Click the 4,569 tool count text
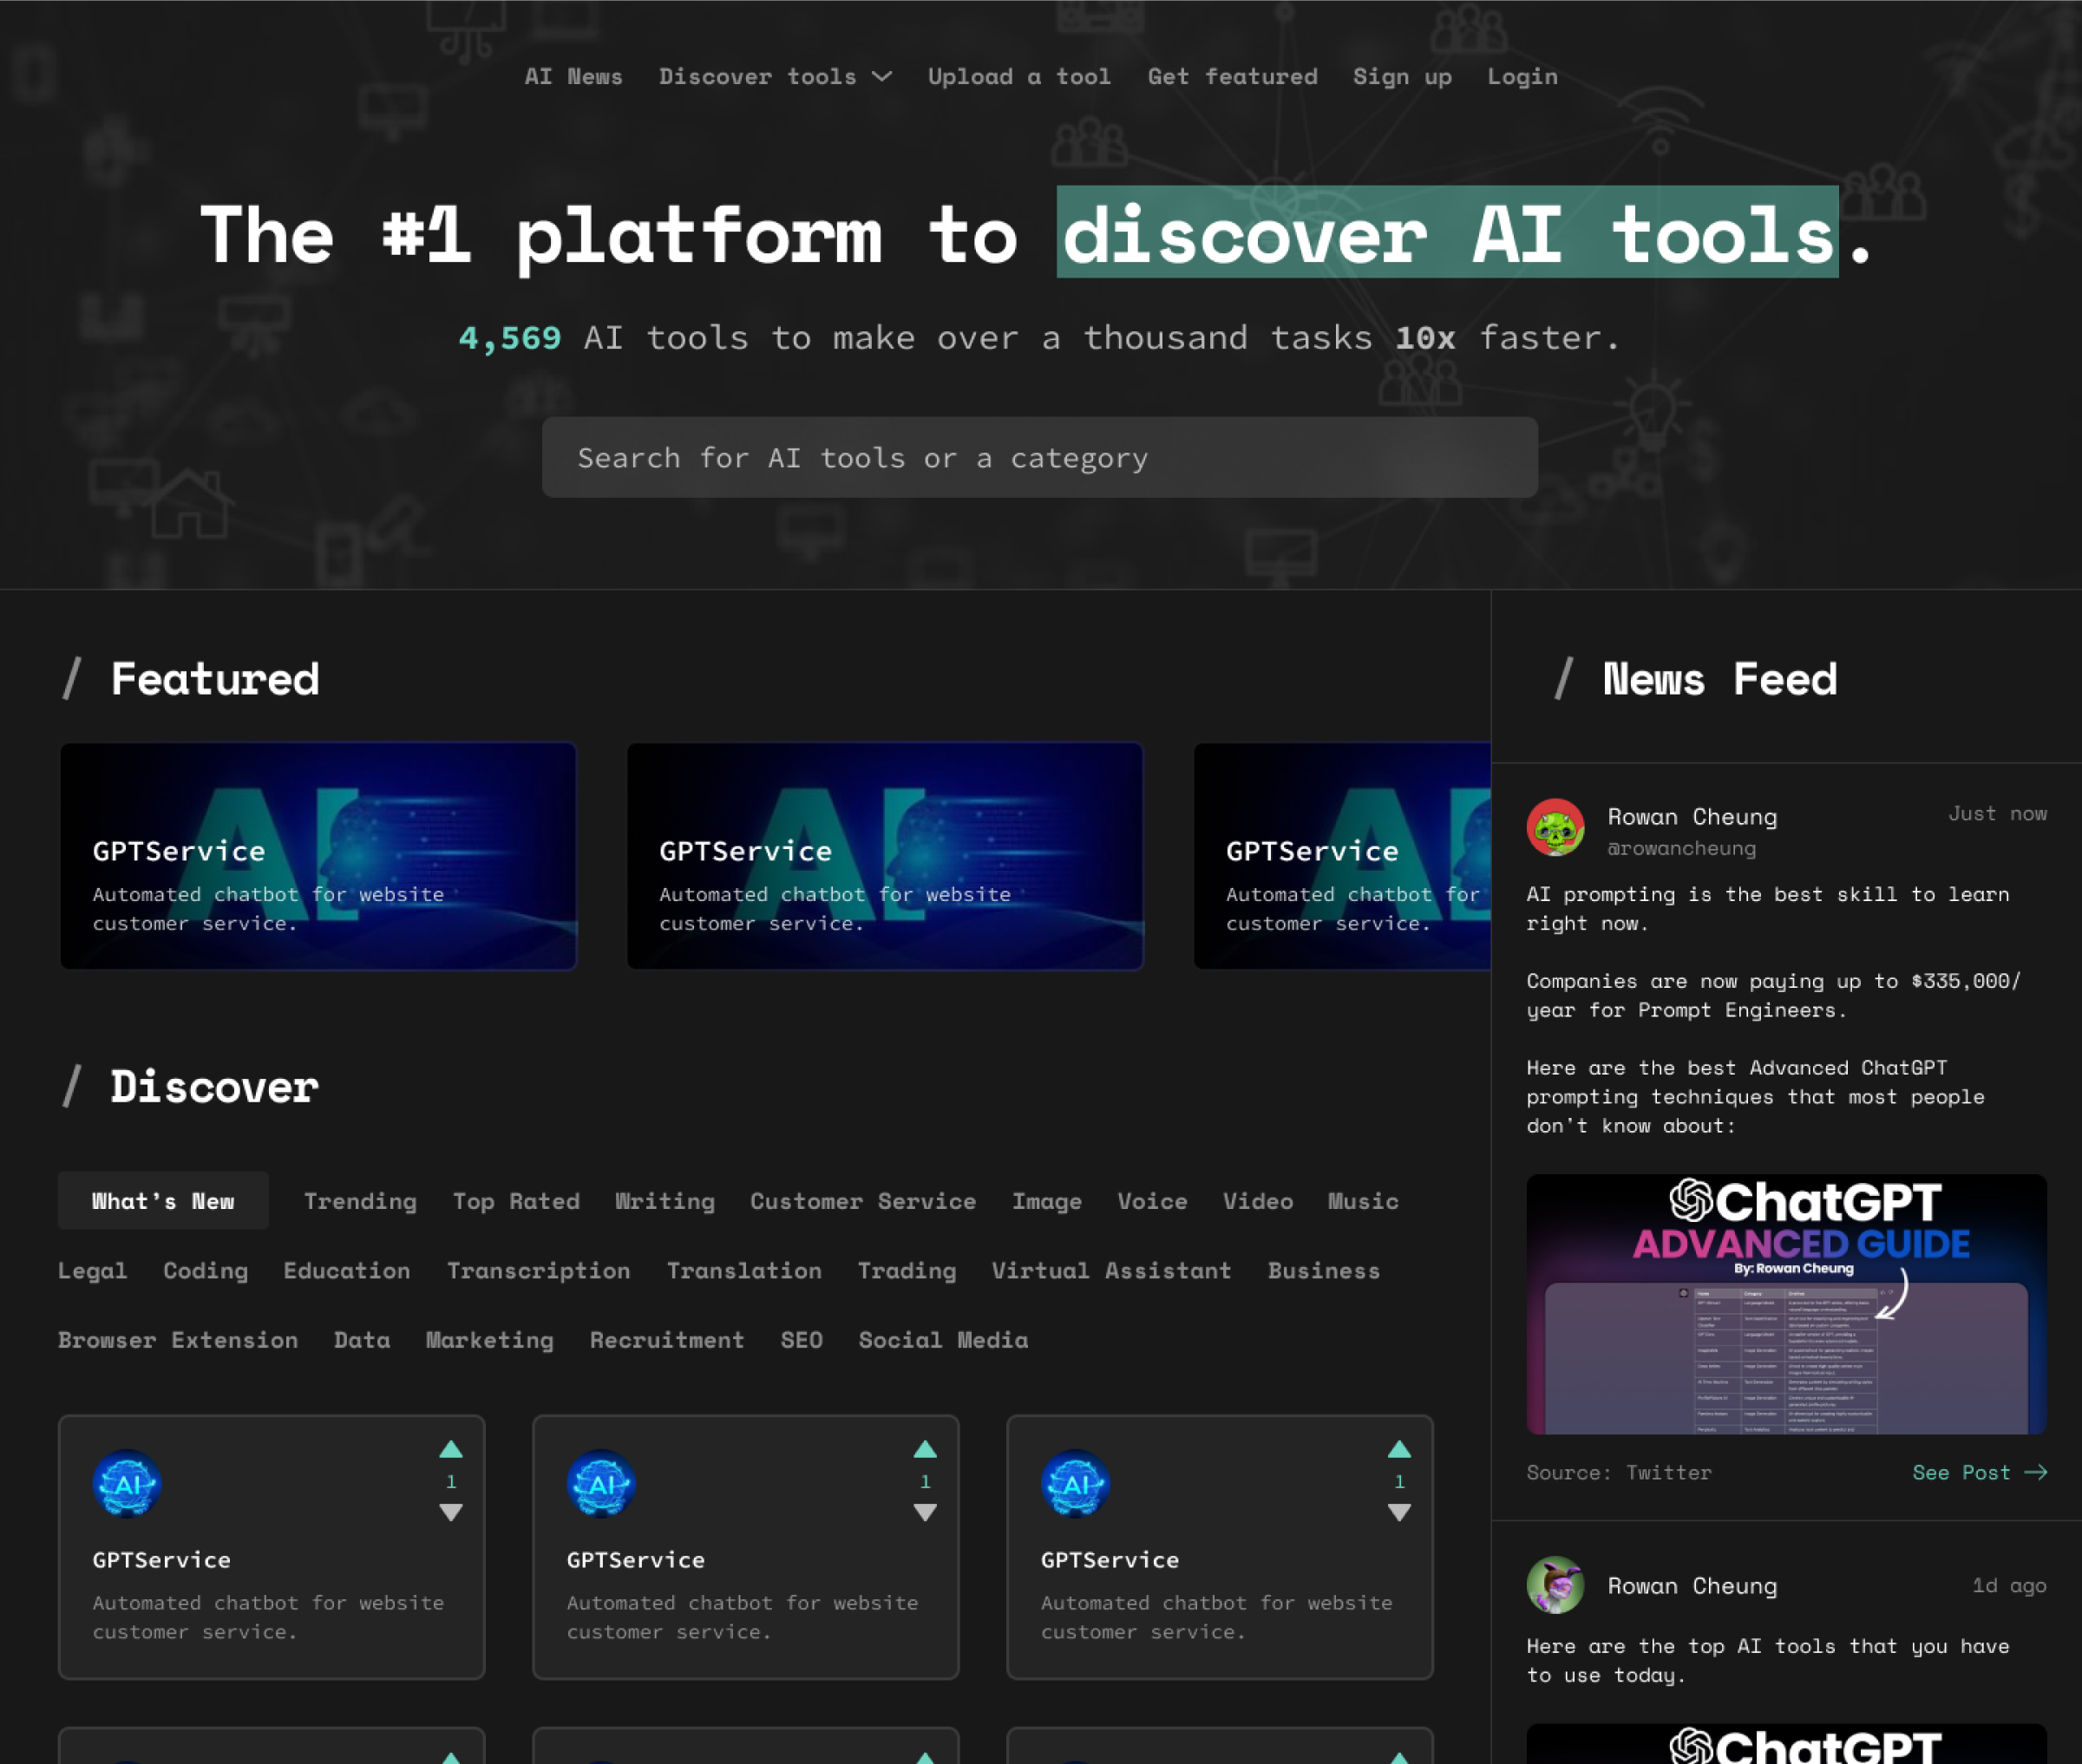Viewport: 2082px width, 1764px height. pyautogui.click(x=510, y=338)
